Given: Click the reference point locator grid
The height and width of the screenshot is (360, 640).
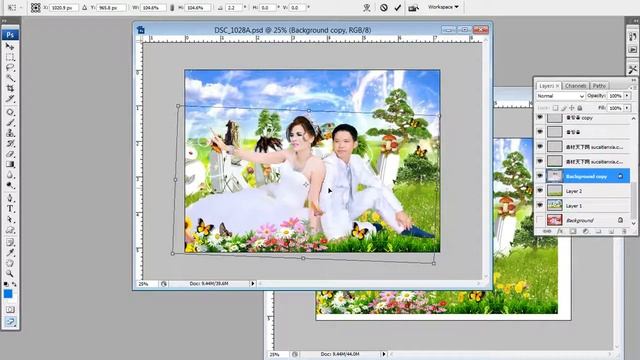Looking at the screenshot, I should [x=36, y=7].
